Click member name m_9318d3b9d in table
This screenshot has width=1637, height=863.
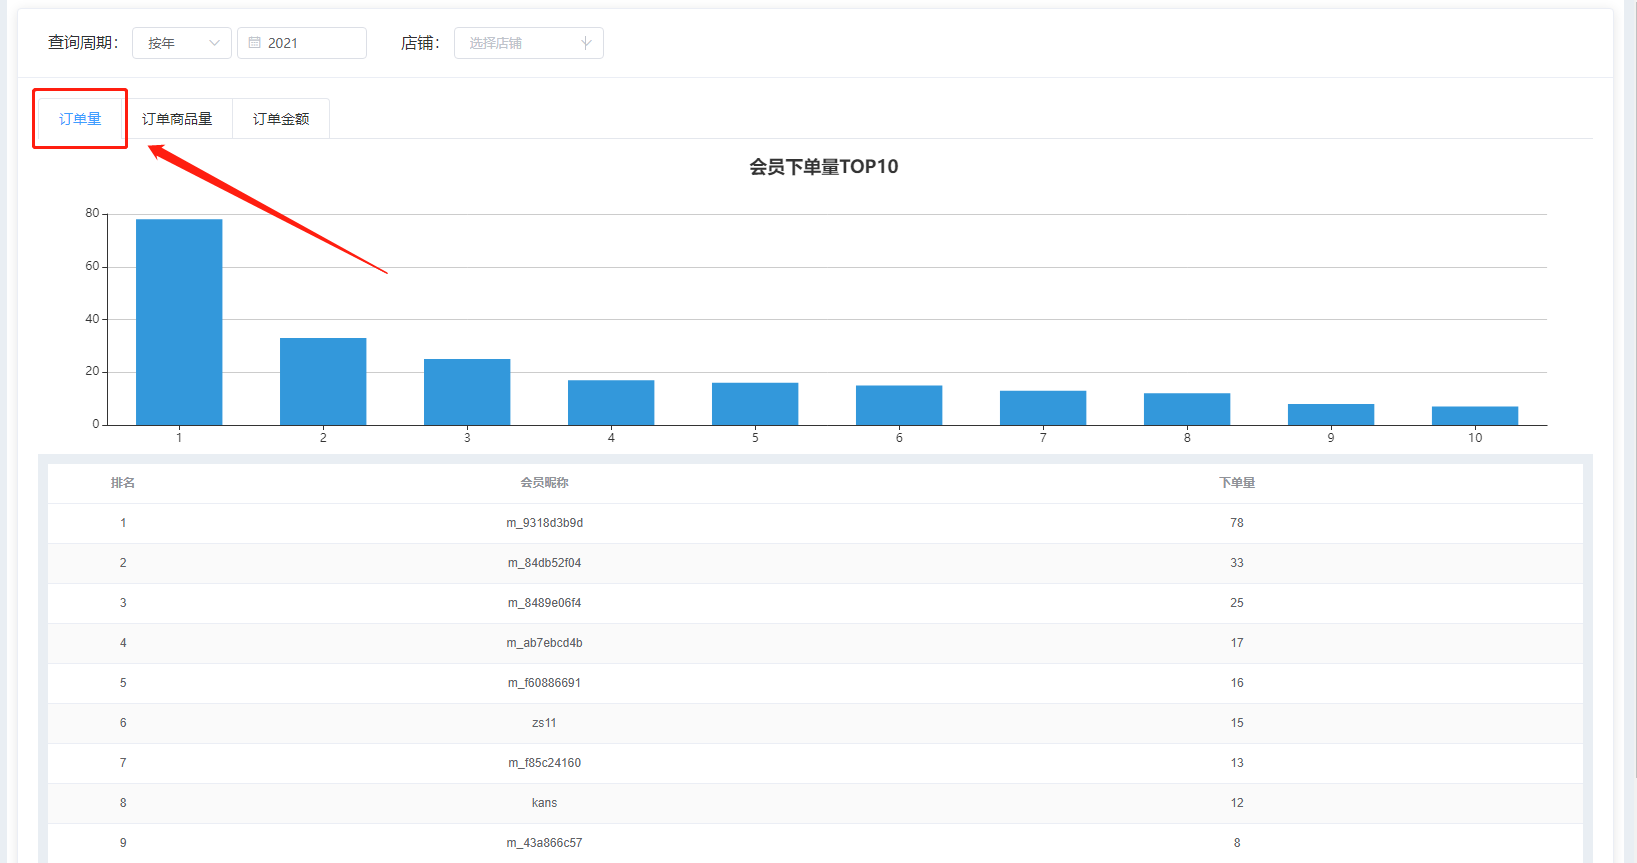pos(544,523)
